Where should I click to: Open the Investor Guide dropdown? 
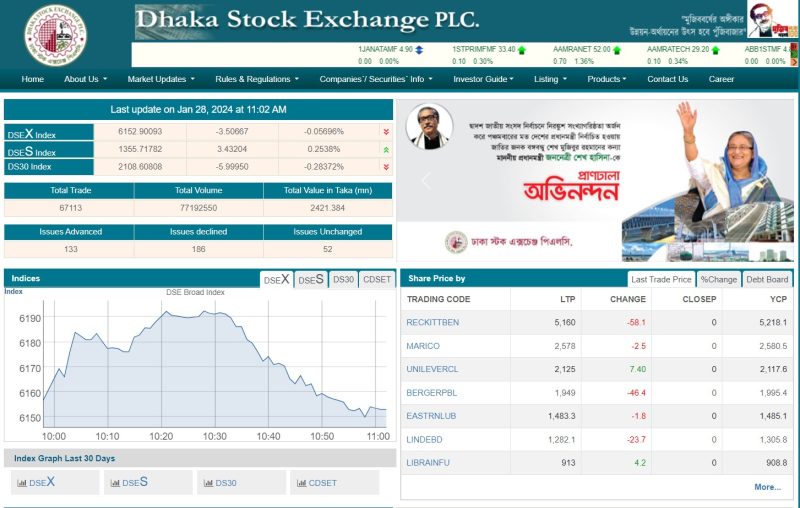click(483, 79)
